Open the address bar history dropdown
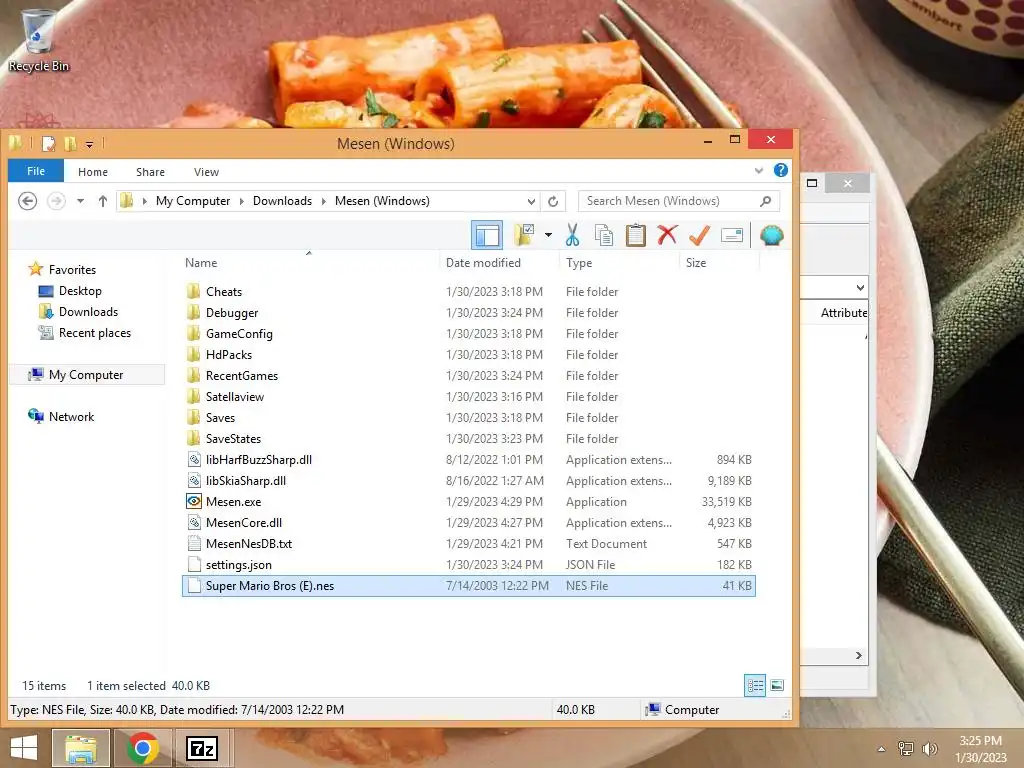1024x768 pixels. 531,201
